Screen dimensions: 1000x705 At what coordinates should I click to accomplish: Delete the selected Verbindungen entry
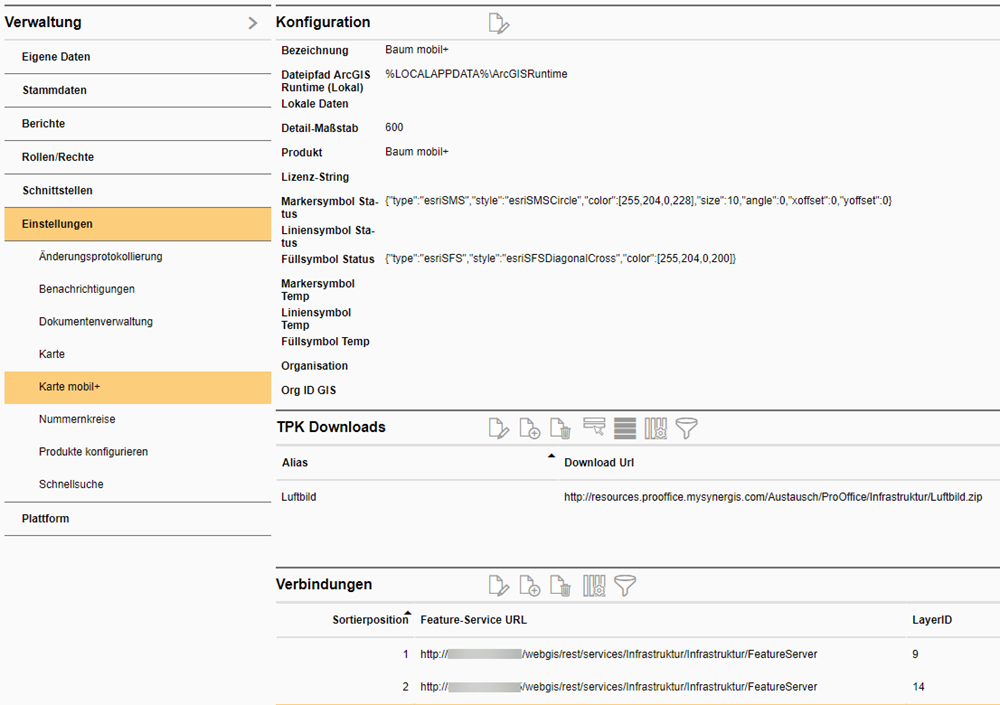561,586
